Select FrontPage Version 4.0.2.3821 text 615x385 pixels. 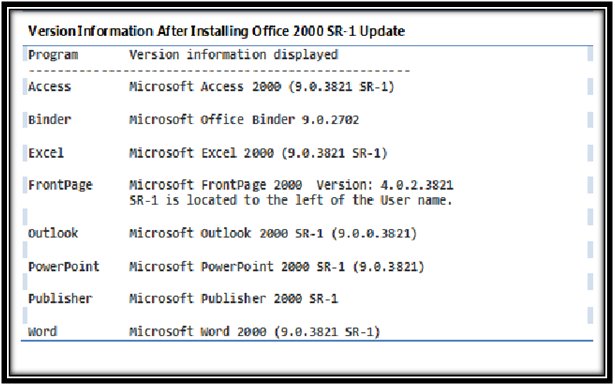[x=291, y=185]
